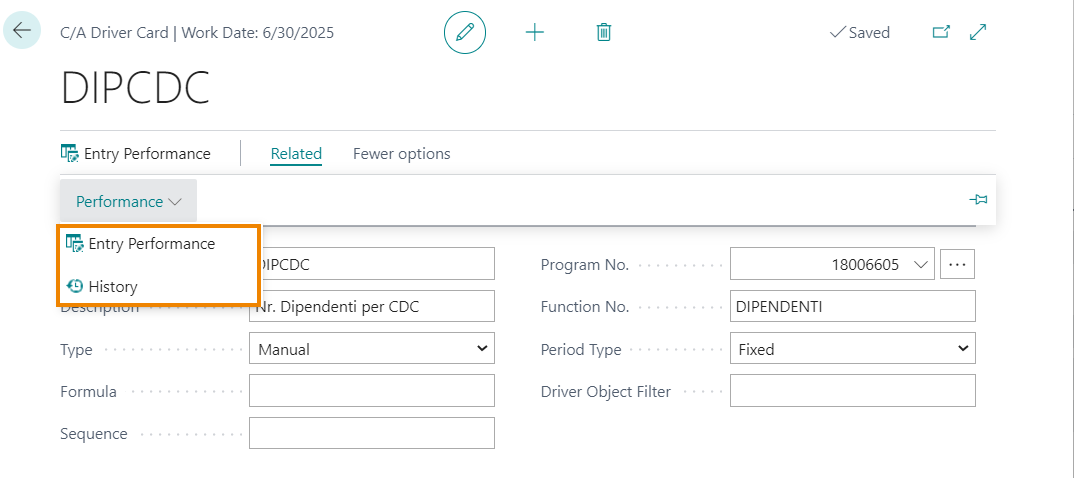Click the Sequence input field

click(x=372, y=433)
